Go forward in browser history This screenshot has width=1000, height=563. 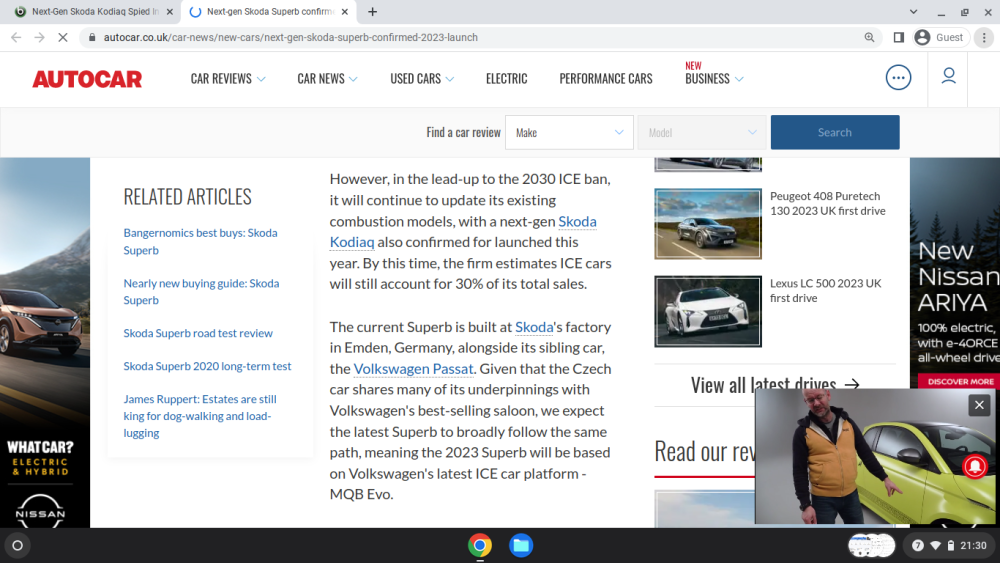pyautogui.click(x=40, y=38)
